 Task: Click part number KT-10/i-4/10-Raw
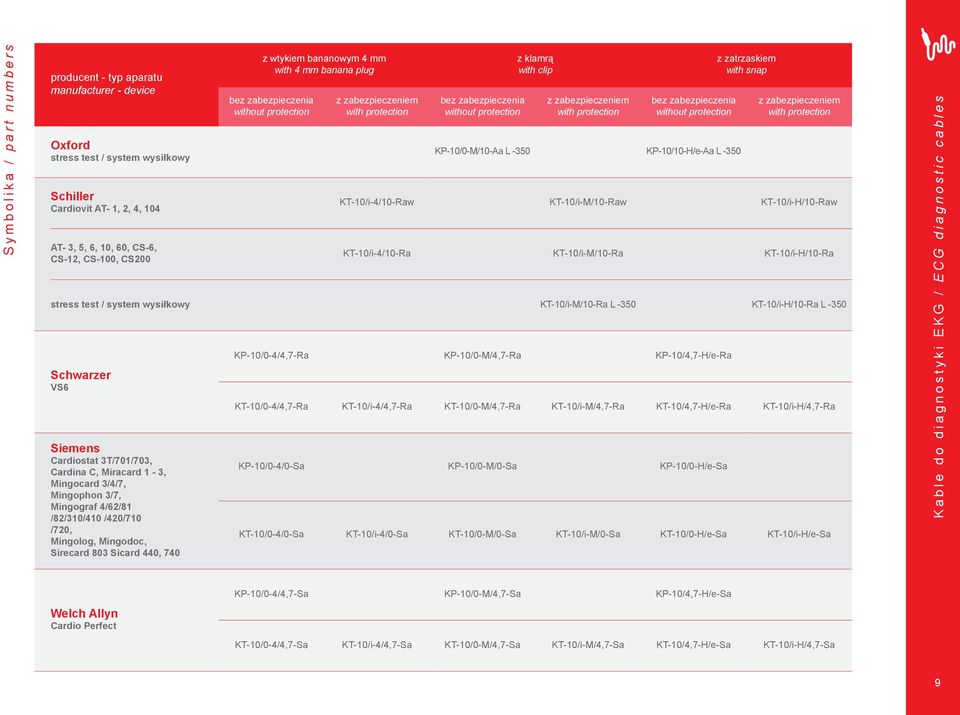(377, 202)
